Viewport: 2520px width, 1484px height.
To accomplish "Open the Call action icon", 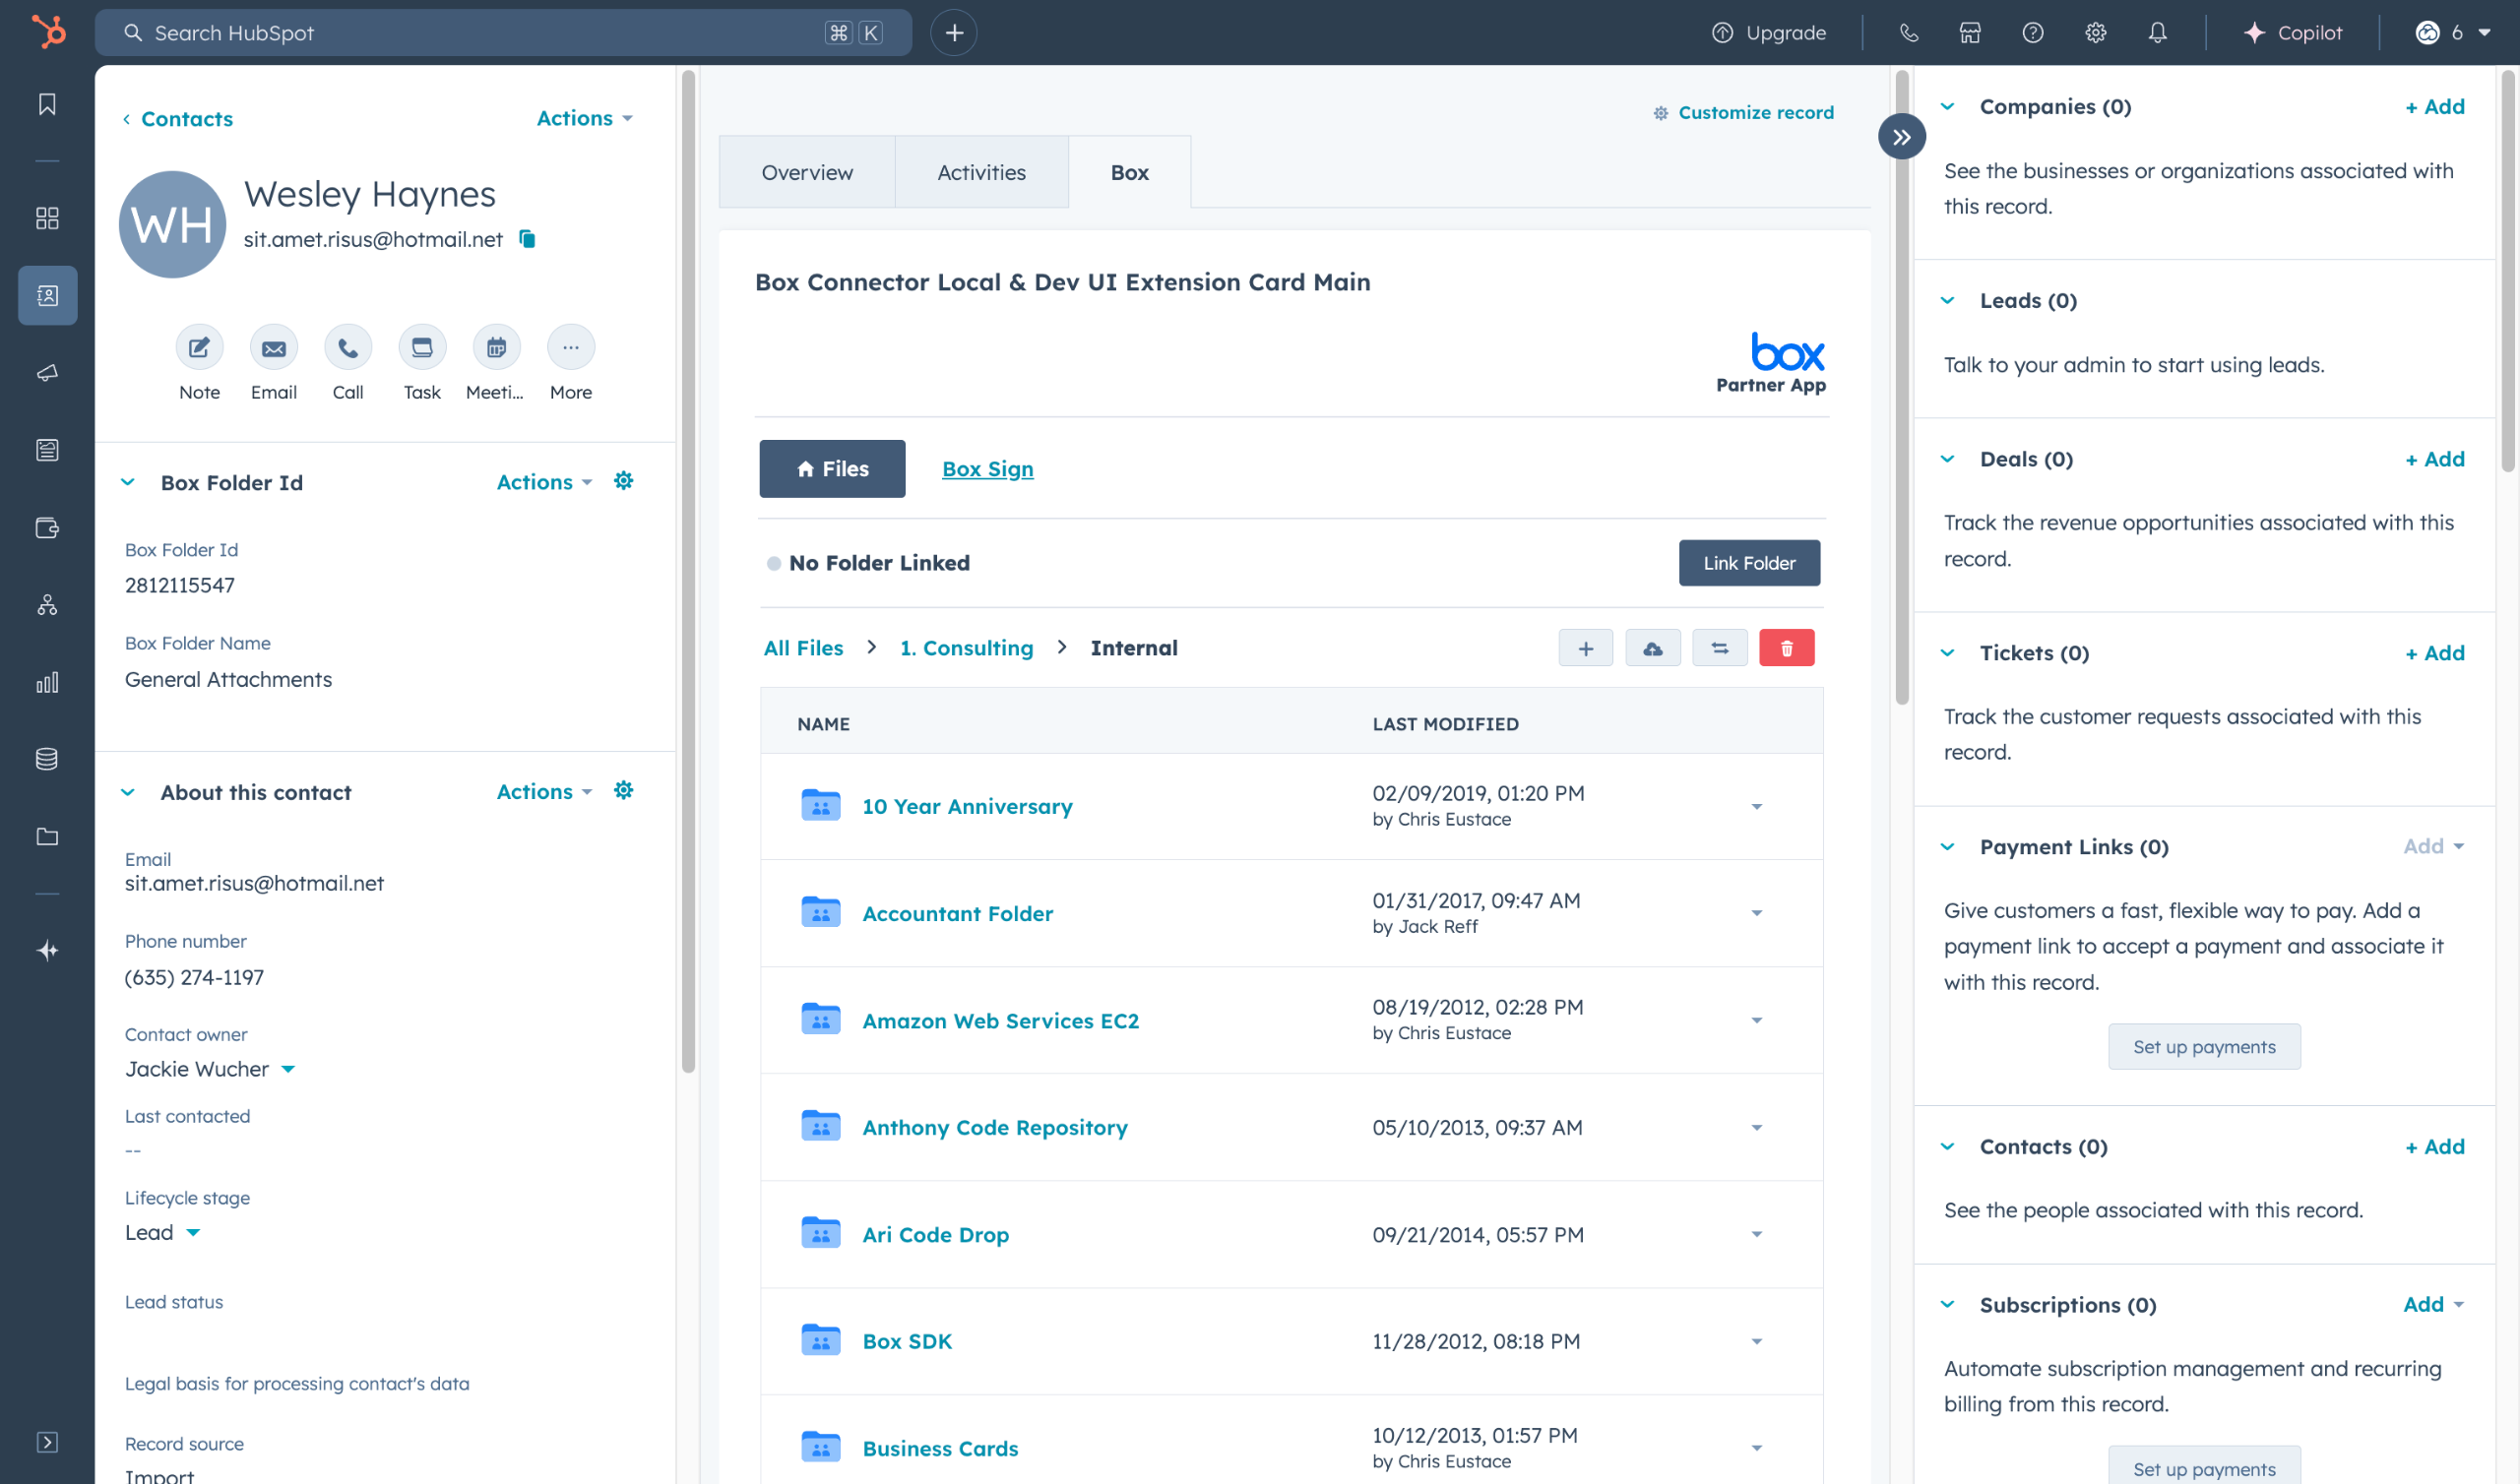I will tap(347, 348).
